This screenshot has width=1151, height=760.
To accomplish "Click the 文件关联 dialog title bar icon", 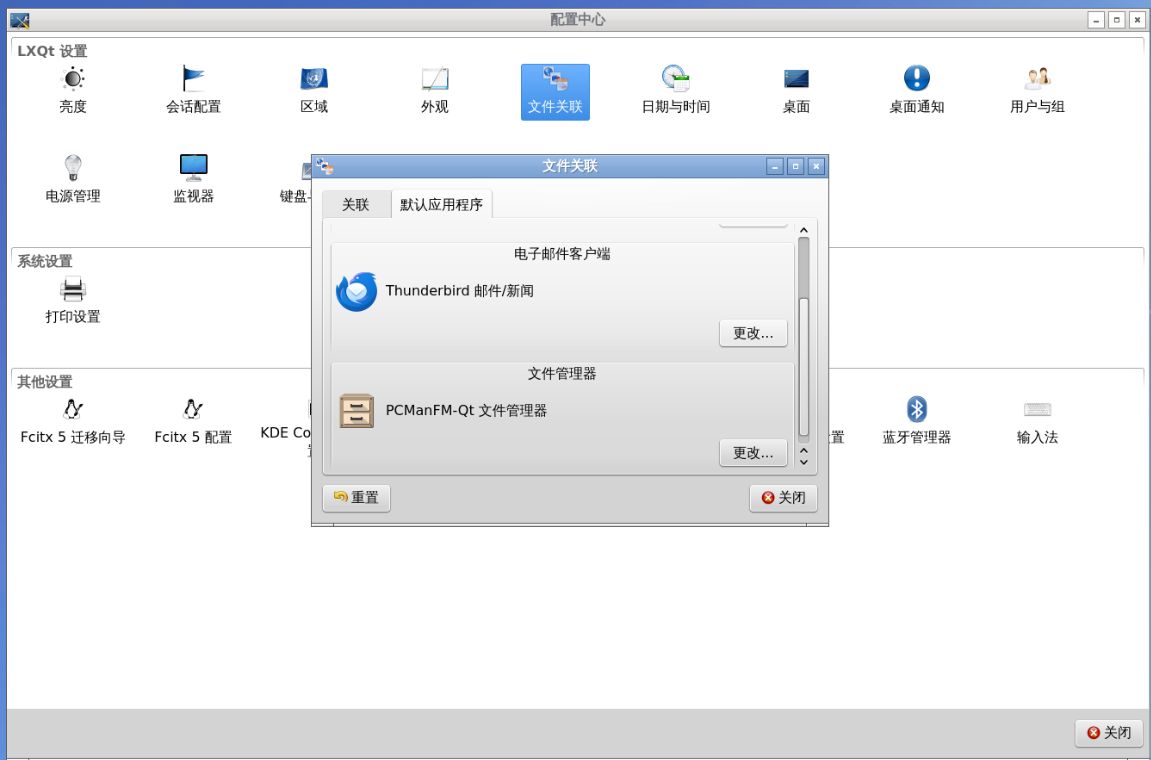I will (x=324, y=167).
